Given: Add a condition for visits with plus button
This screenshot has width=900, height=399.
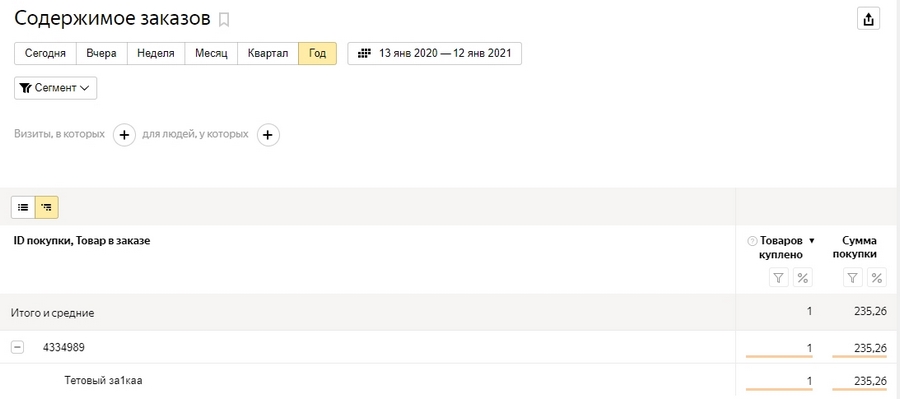Looking at the screenshot, I should tap(124, 135).
